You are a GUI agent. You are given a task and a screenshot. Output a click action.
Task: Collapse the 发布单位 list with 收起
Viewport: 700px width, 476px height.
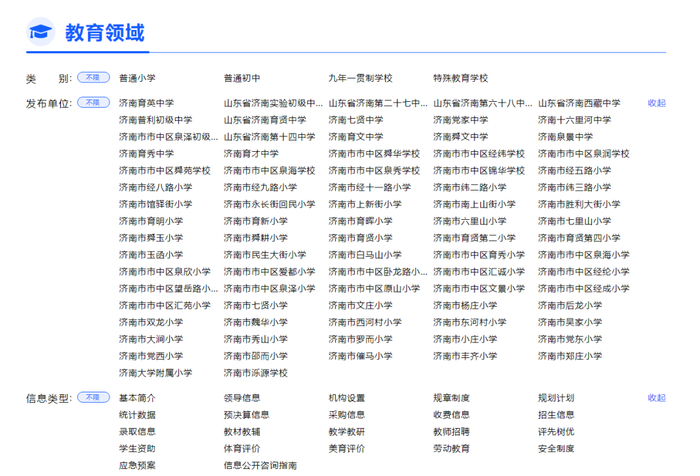point(657,103)
